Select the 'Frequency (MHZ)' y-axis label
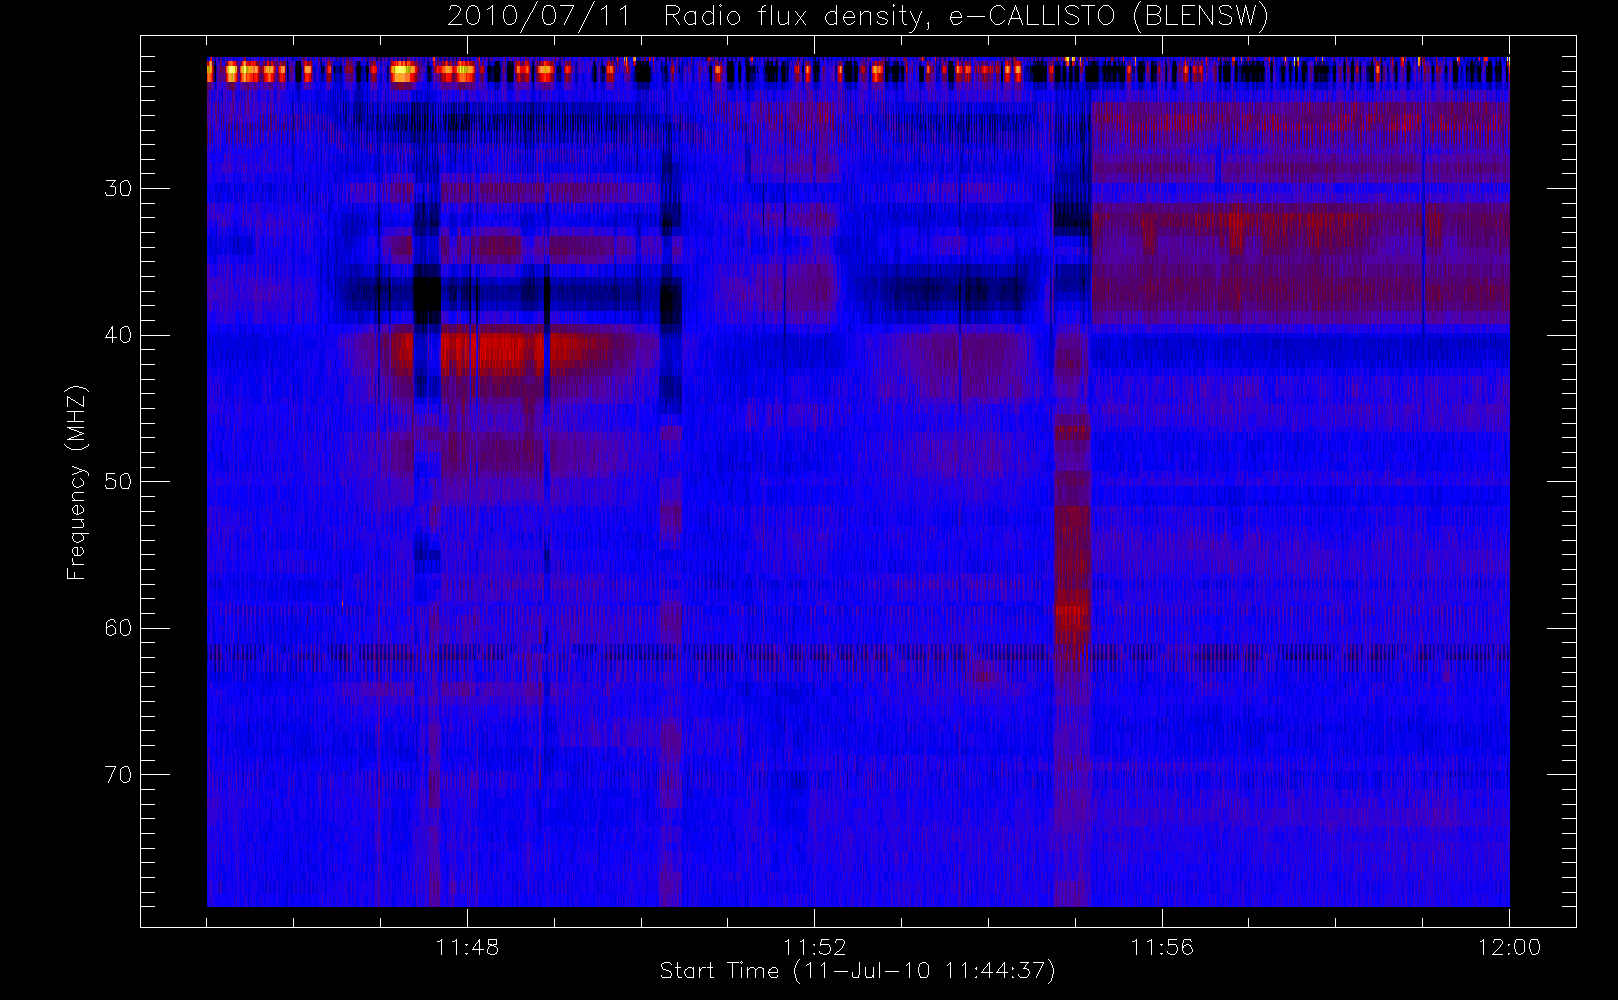 pos(77,482)
